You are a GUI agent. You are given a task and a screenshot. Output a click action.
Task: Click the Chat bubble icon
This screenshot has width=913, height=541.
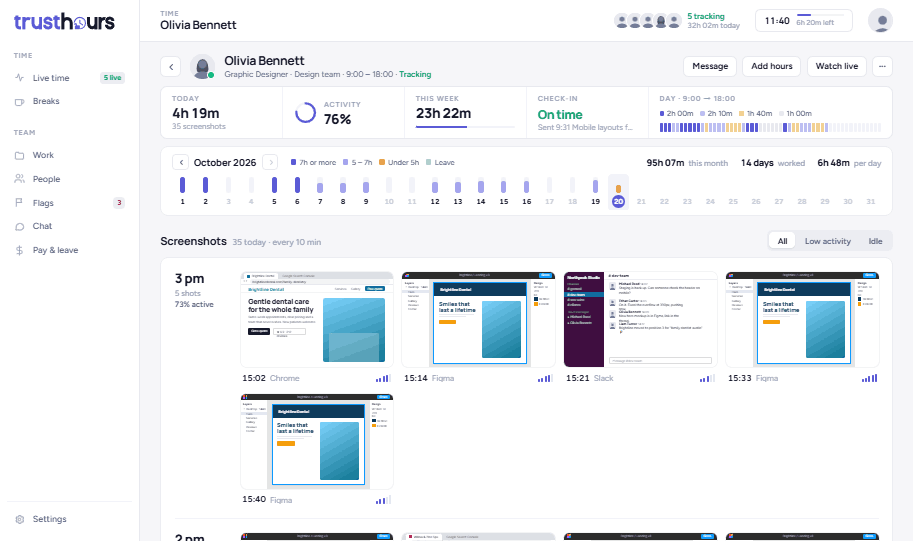pos(19,227)
